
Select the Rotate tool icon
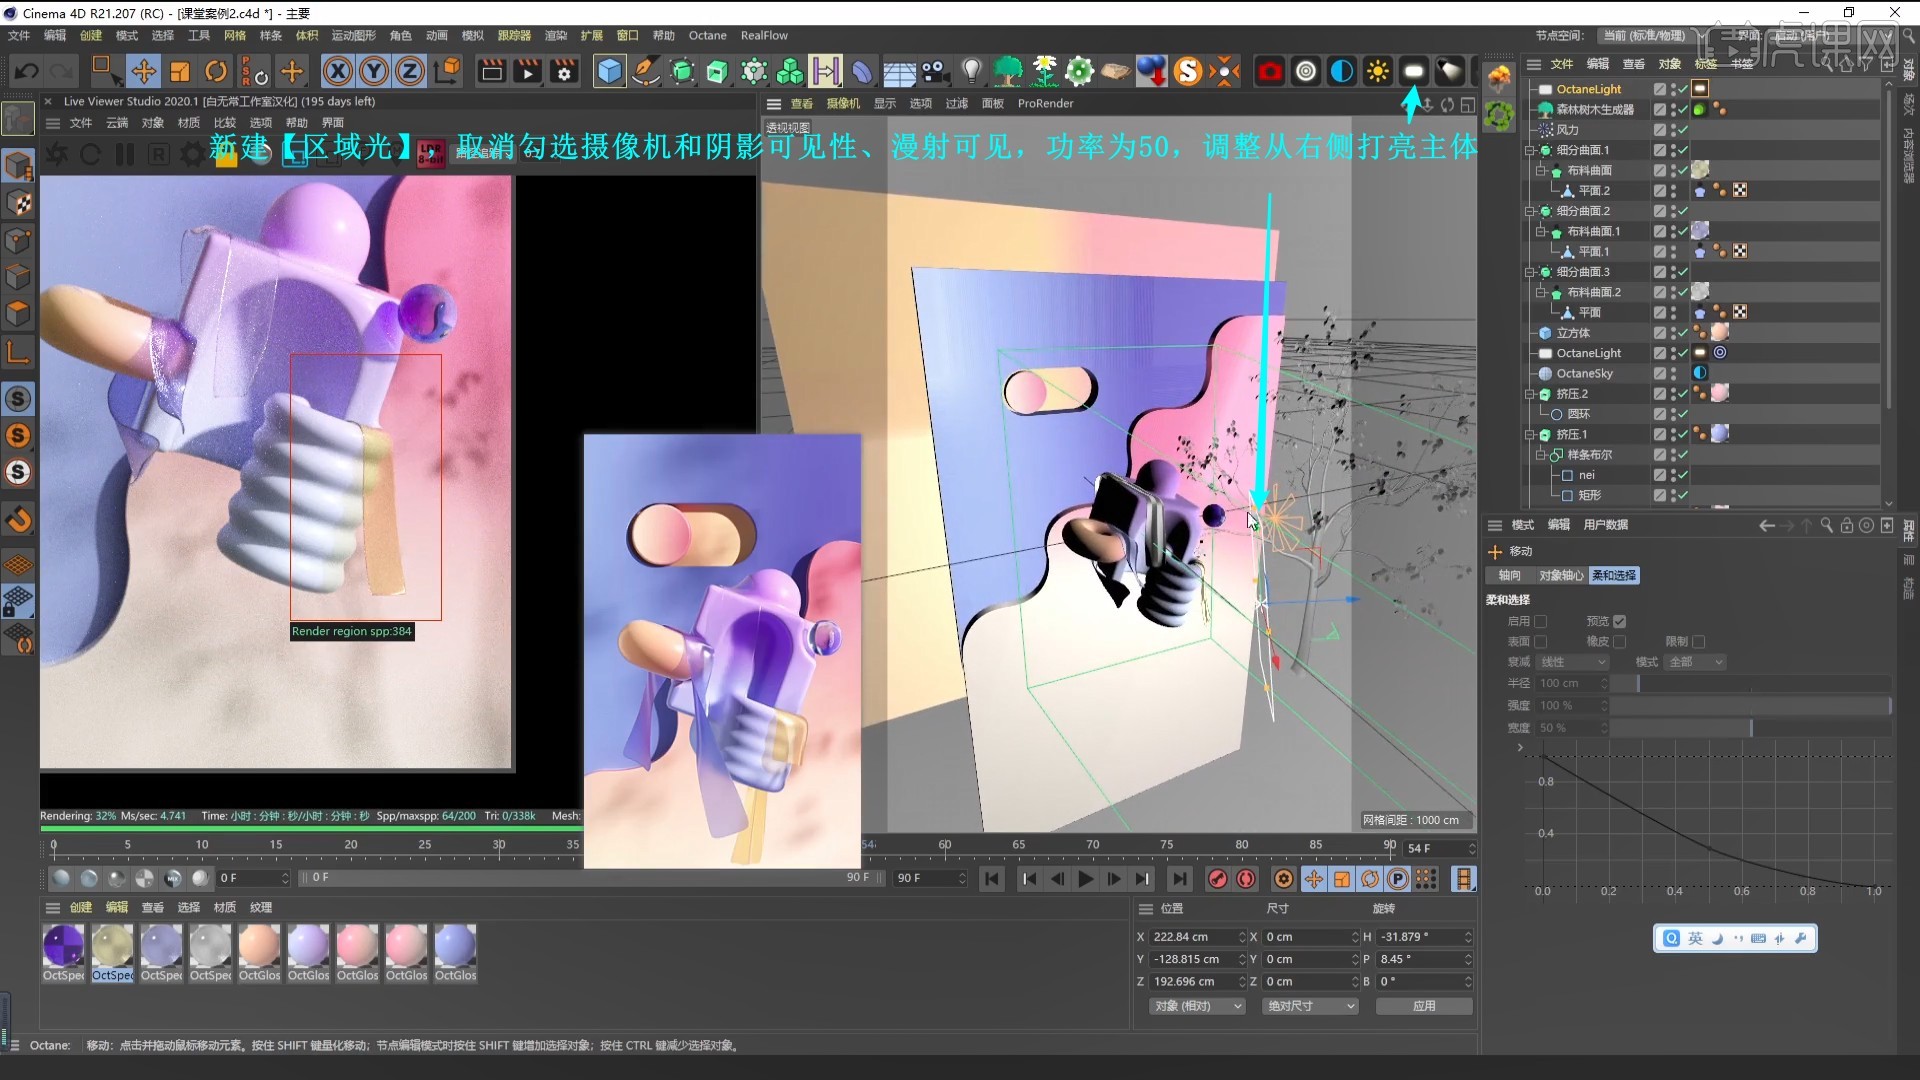[x=216, y=71]
